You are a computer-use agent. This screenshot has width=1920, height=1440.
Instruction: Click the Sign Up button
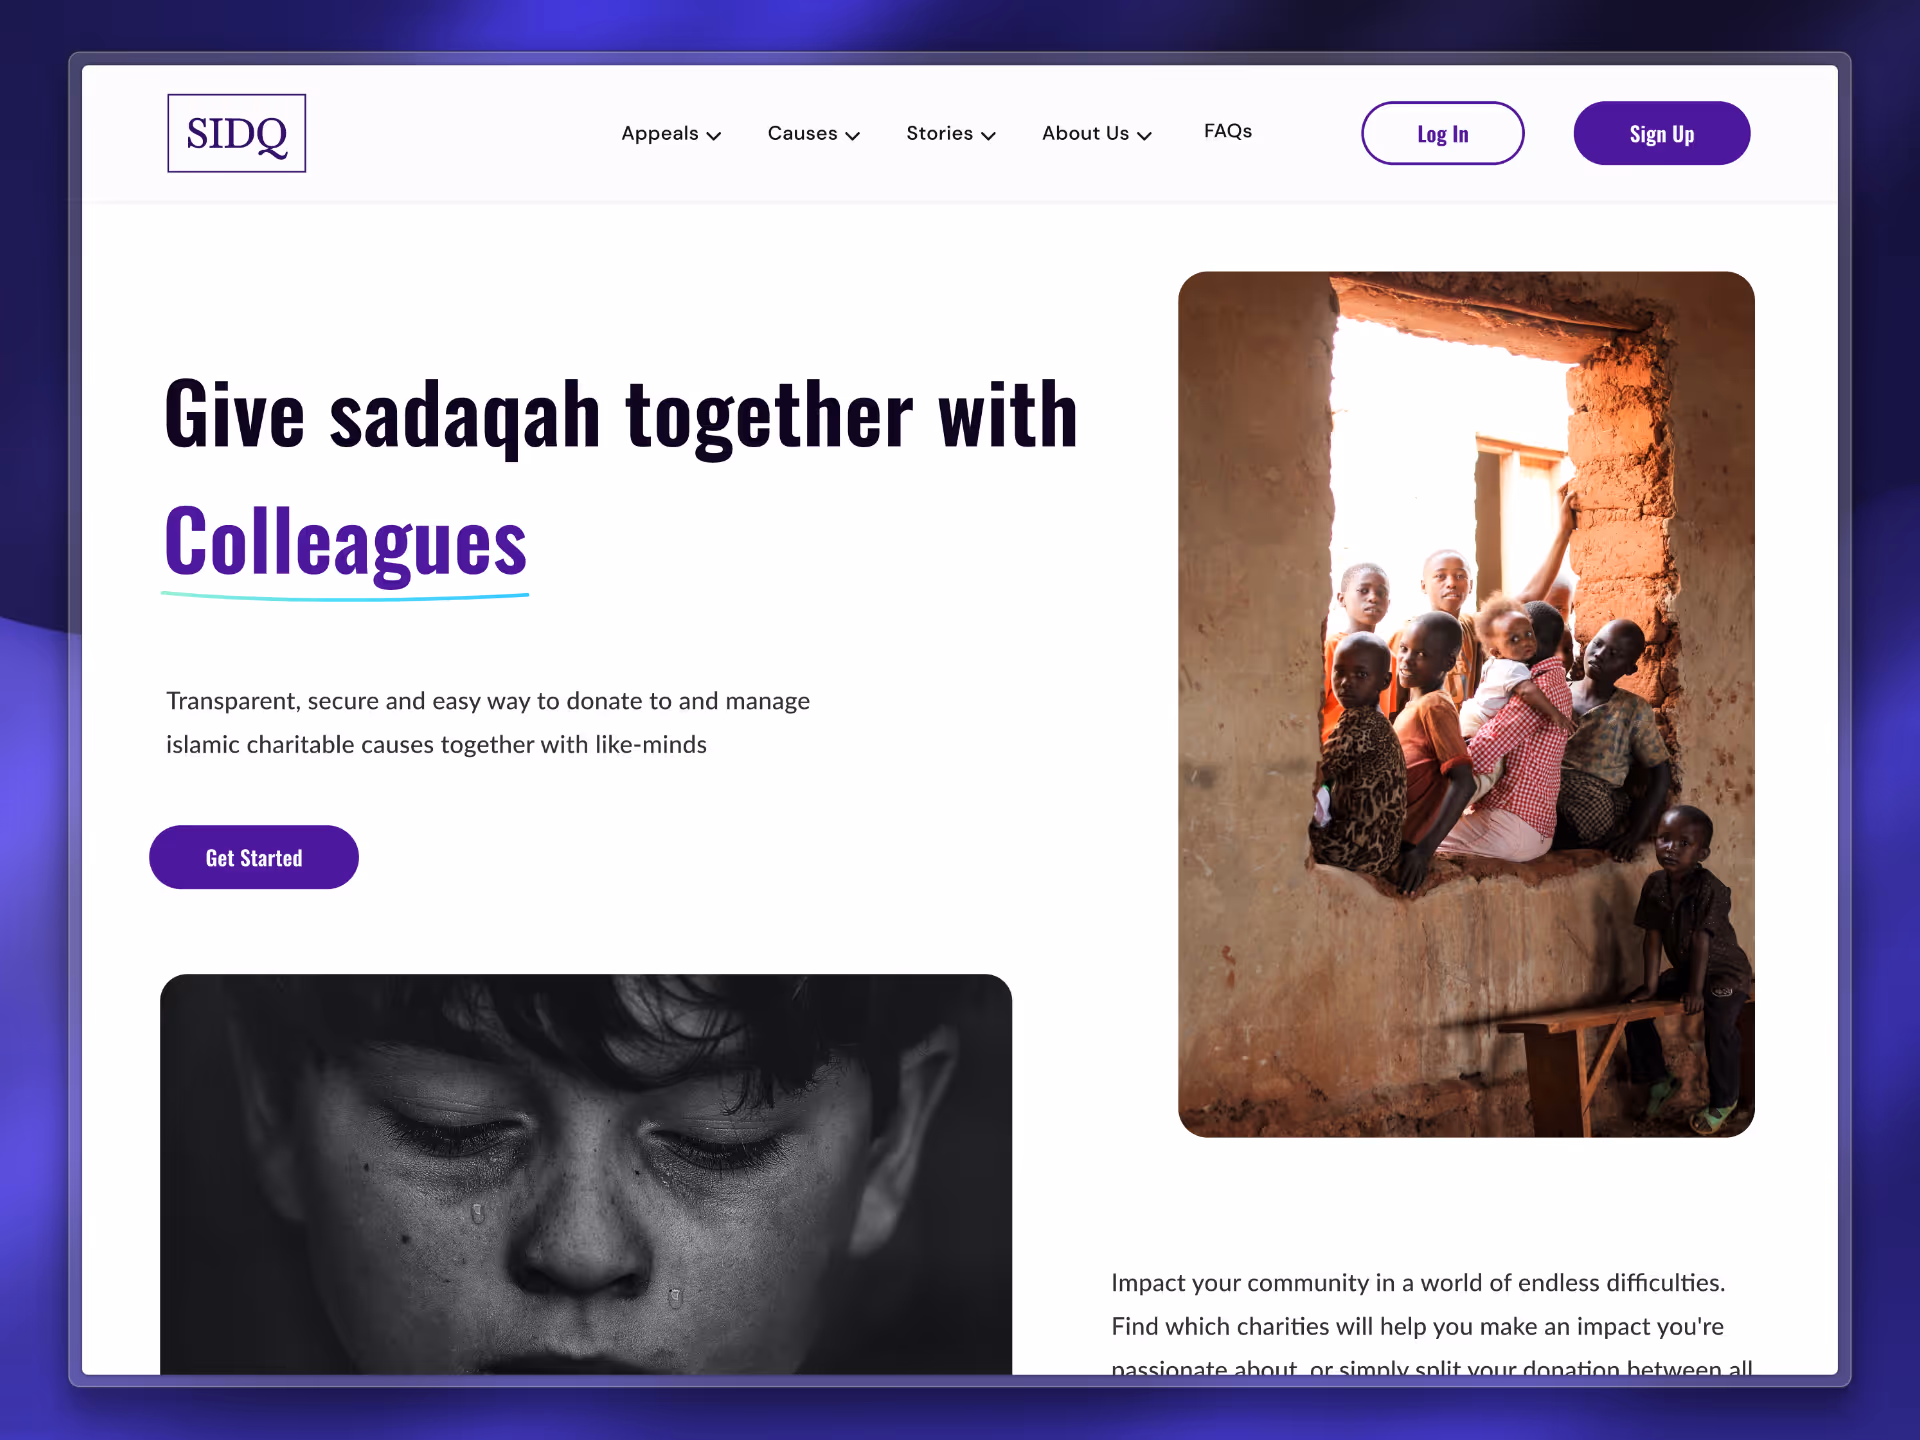(1661, 133)
